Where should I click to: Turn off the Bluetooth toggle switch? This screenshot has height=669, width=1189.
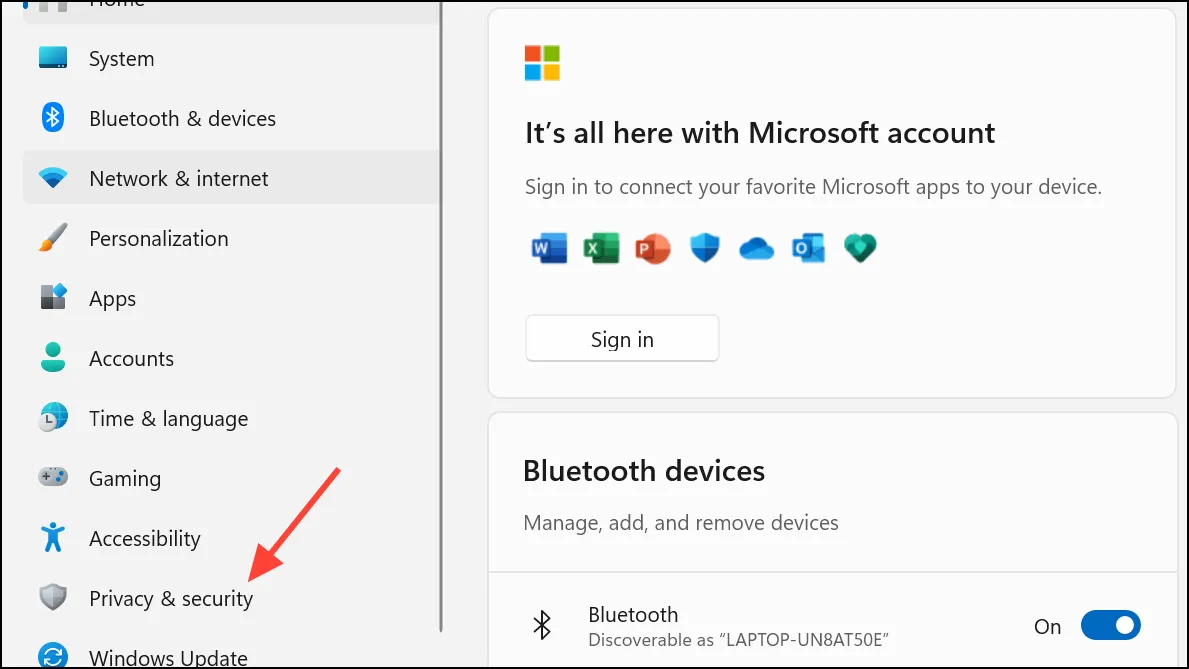pos(1110,626)
